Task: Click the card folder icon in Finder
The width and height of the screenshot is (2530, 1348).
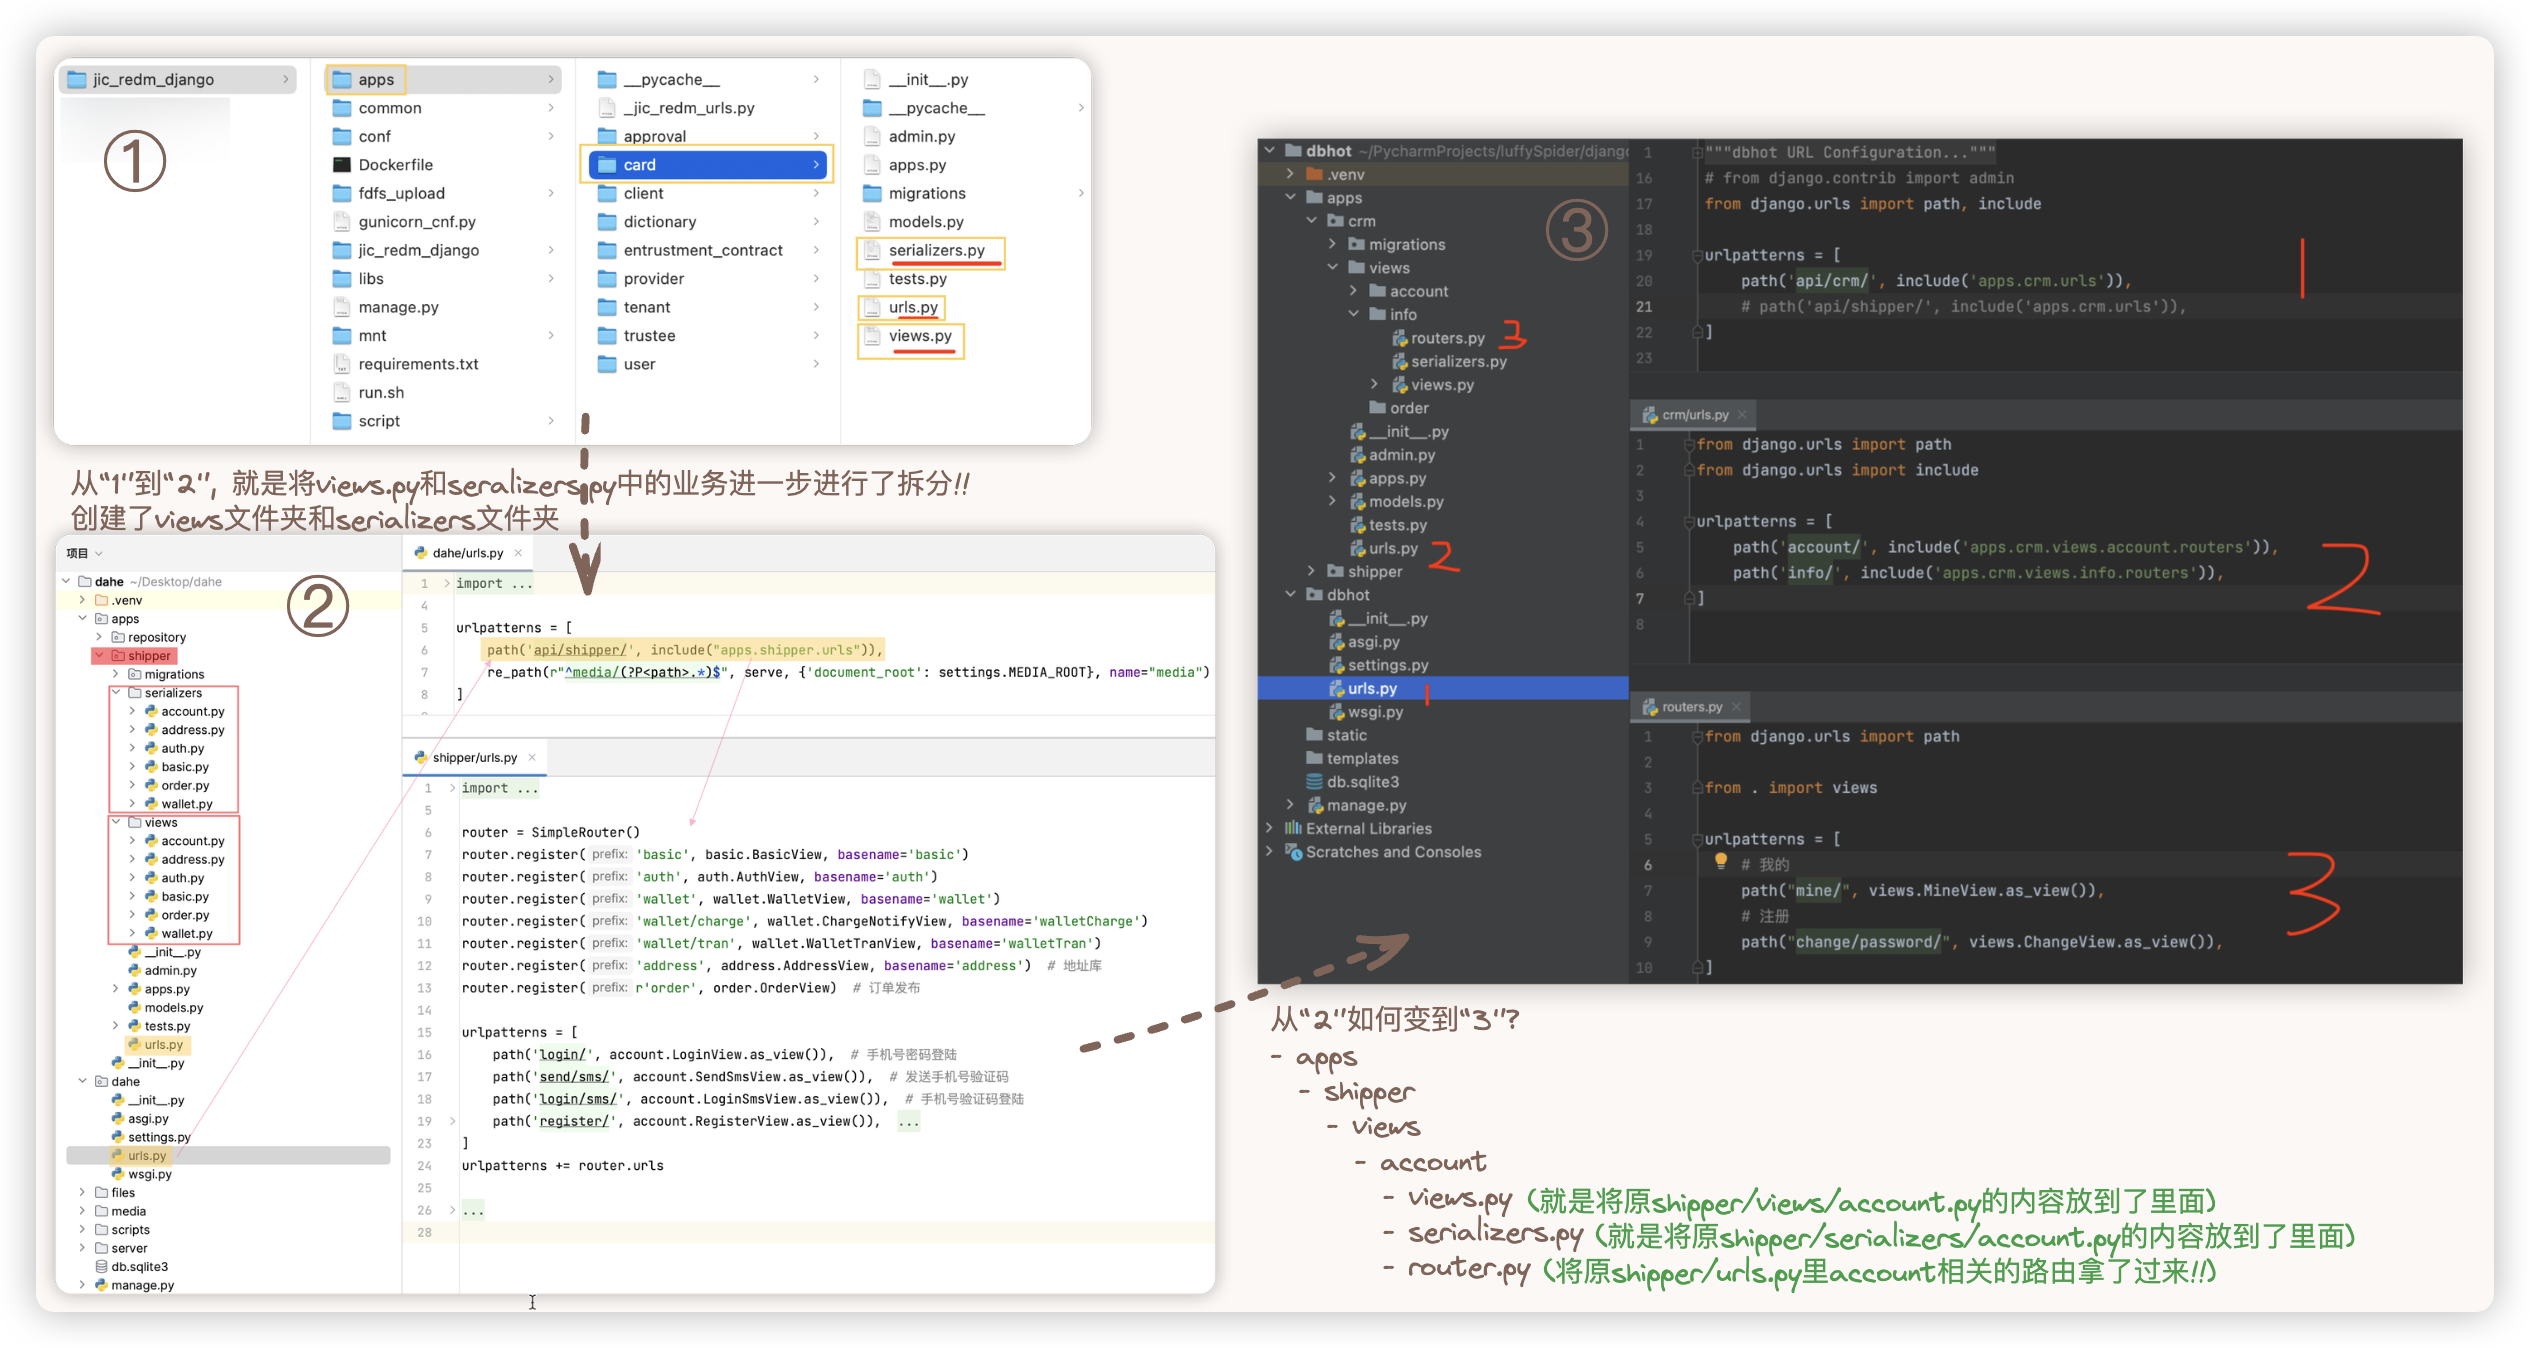Action: pos(606,165)
